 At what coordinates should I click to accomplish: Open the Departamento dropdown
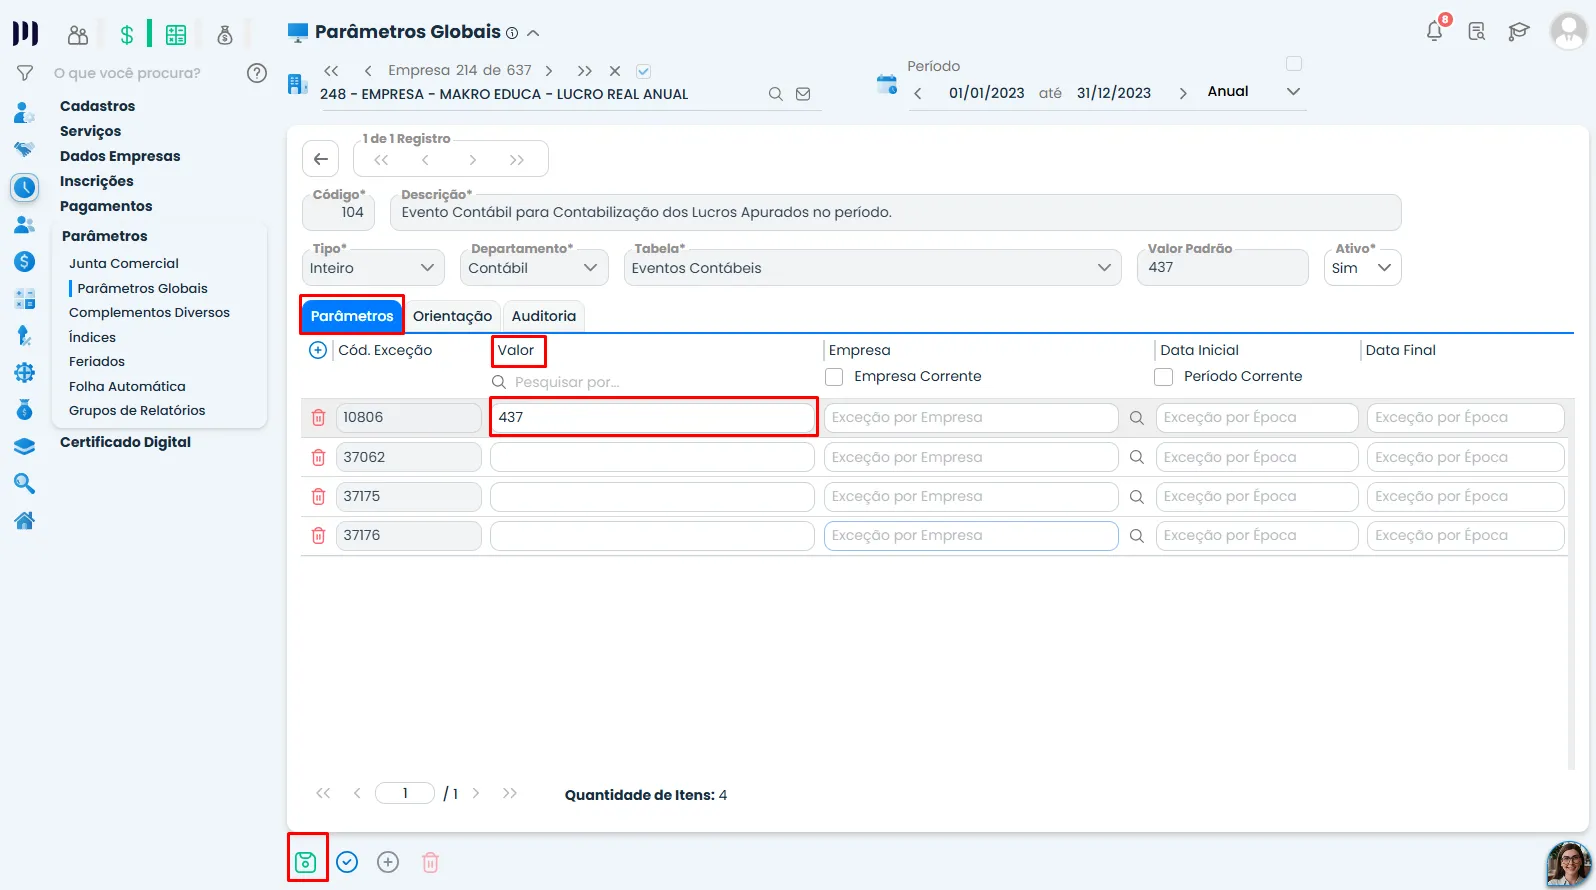(534, 268)
